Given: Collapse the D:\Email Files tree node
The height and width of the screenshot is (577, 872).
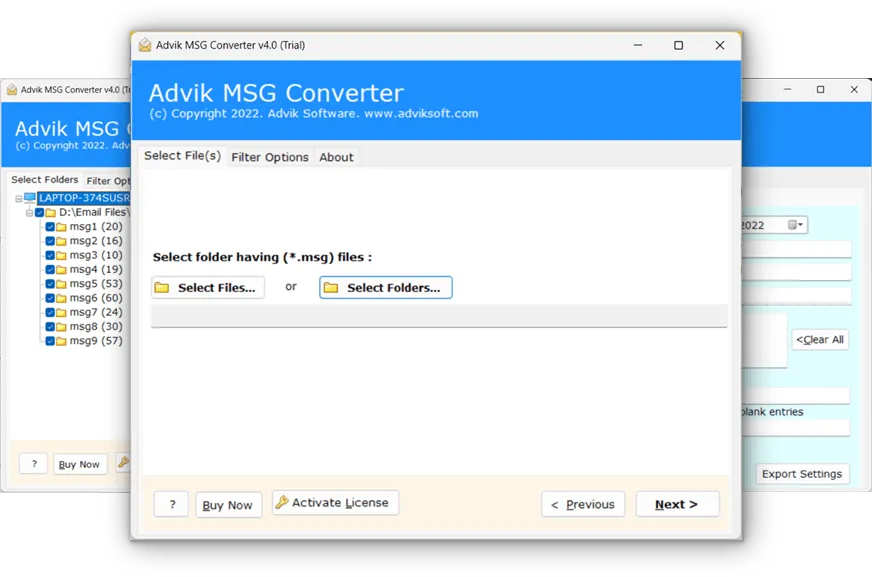Looking at the screenshot, I should click(x=29, y=213).
